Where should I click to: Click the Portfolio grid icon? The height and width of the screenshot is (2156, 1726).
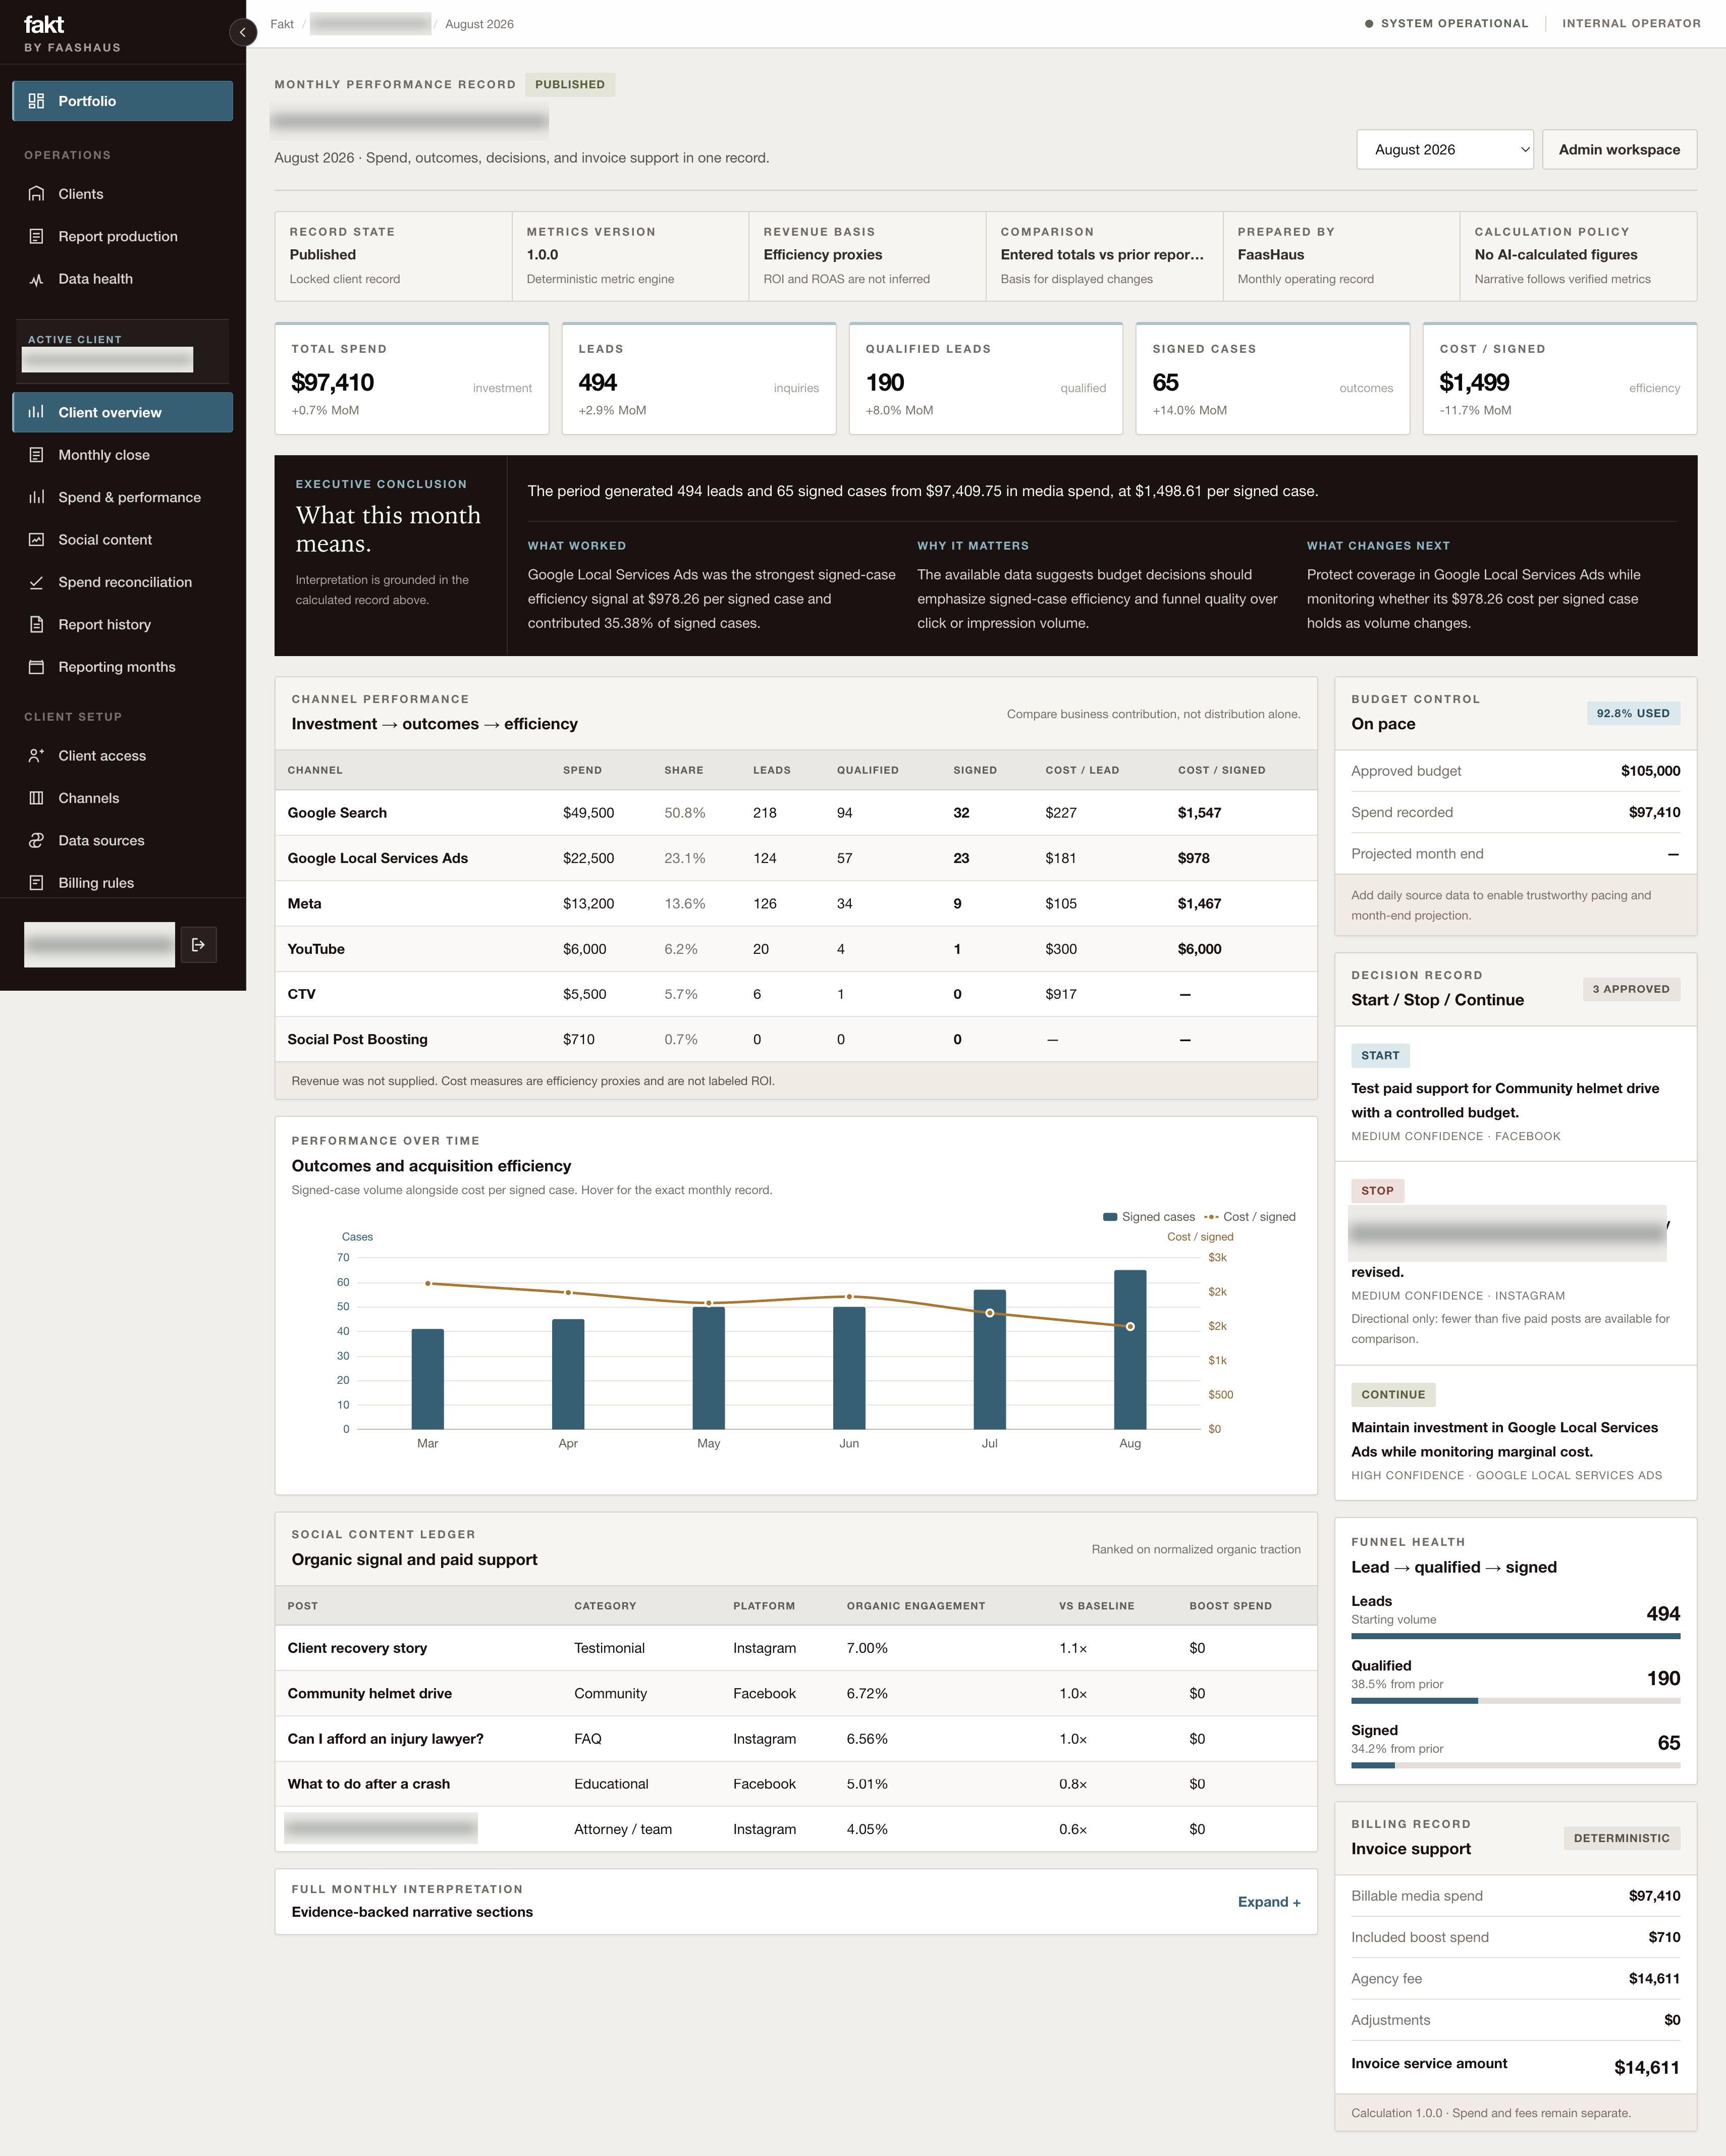[x=36, y=101]
